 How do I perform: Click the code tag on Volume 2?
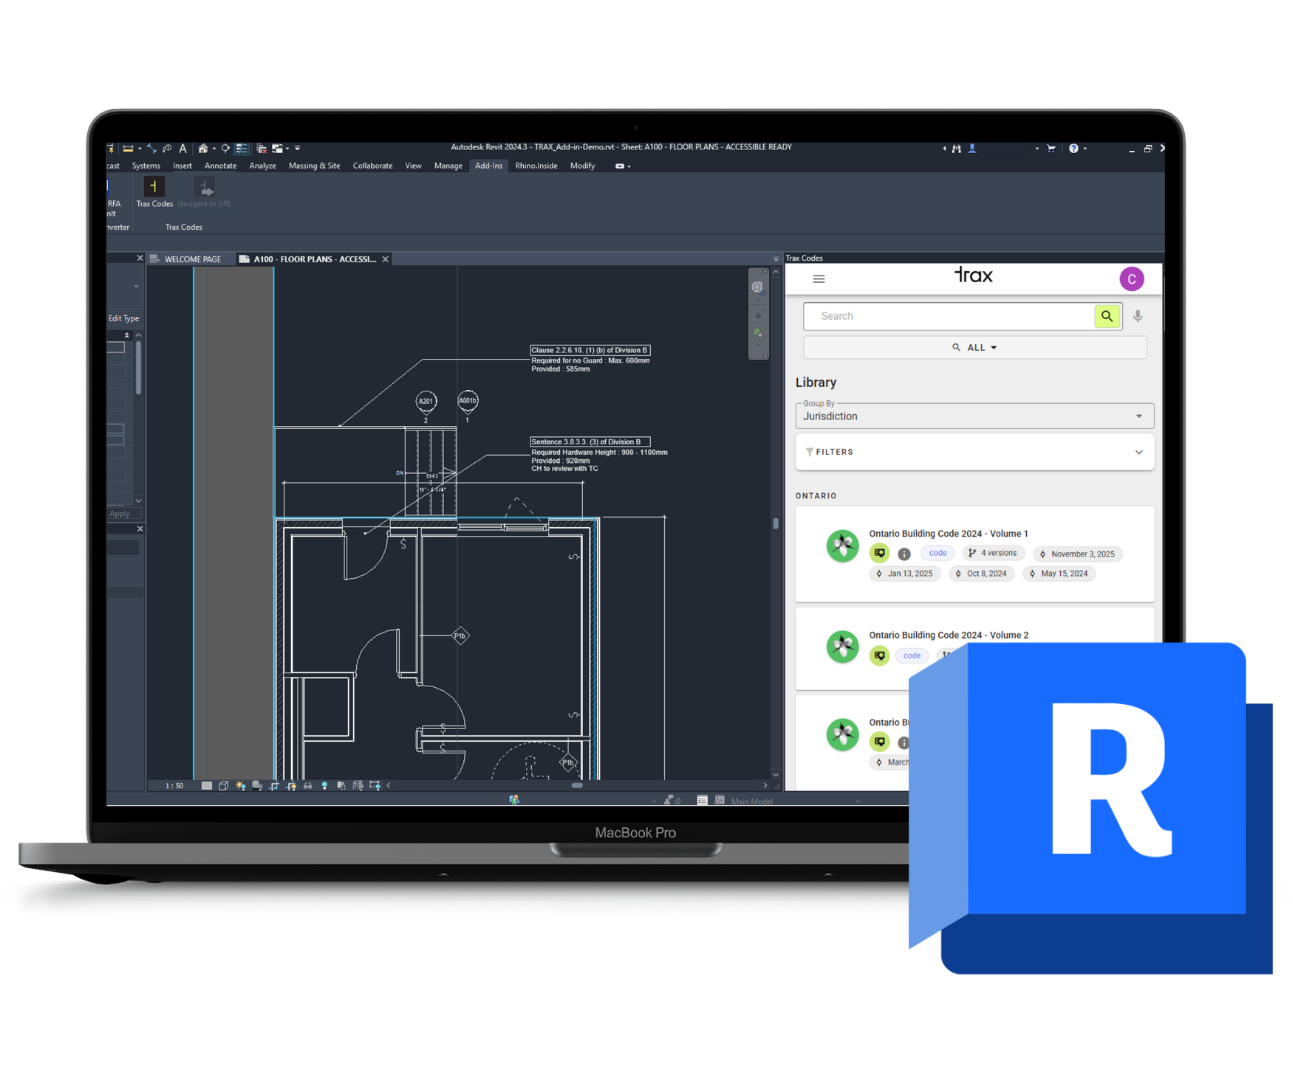coord(912,656)
